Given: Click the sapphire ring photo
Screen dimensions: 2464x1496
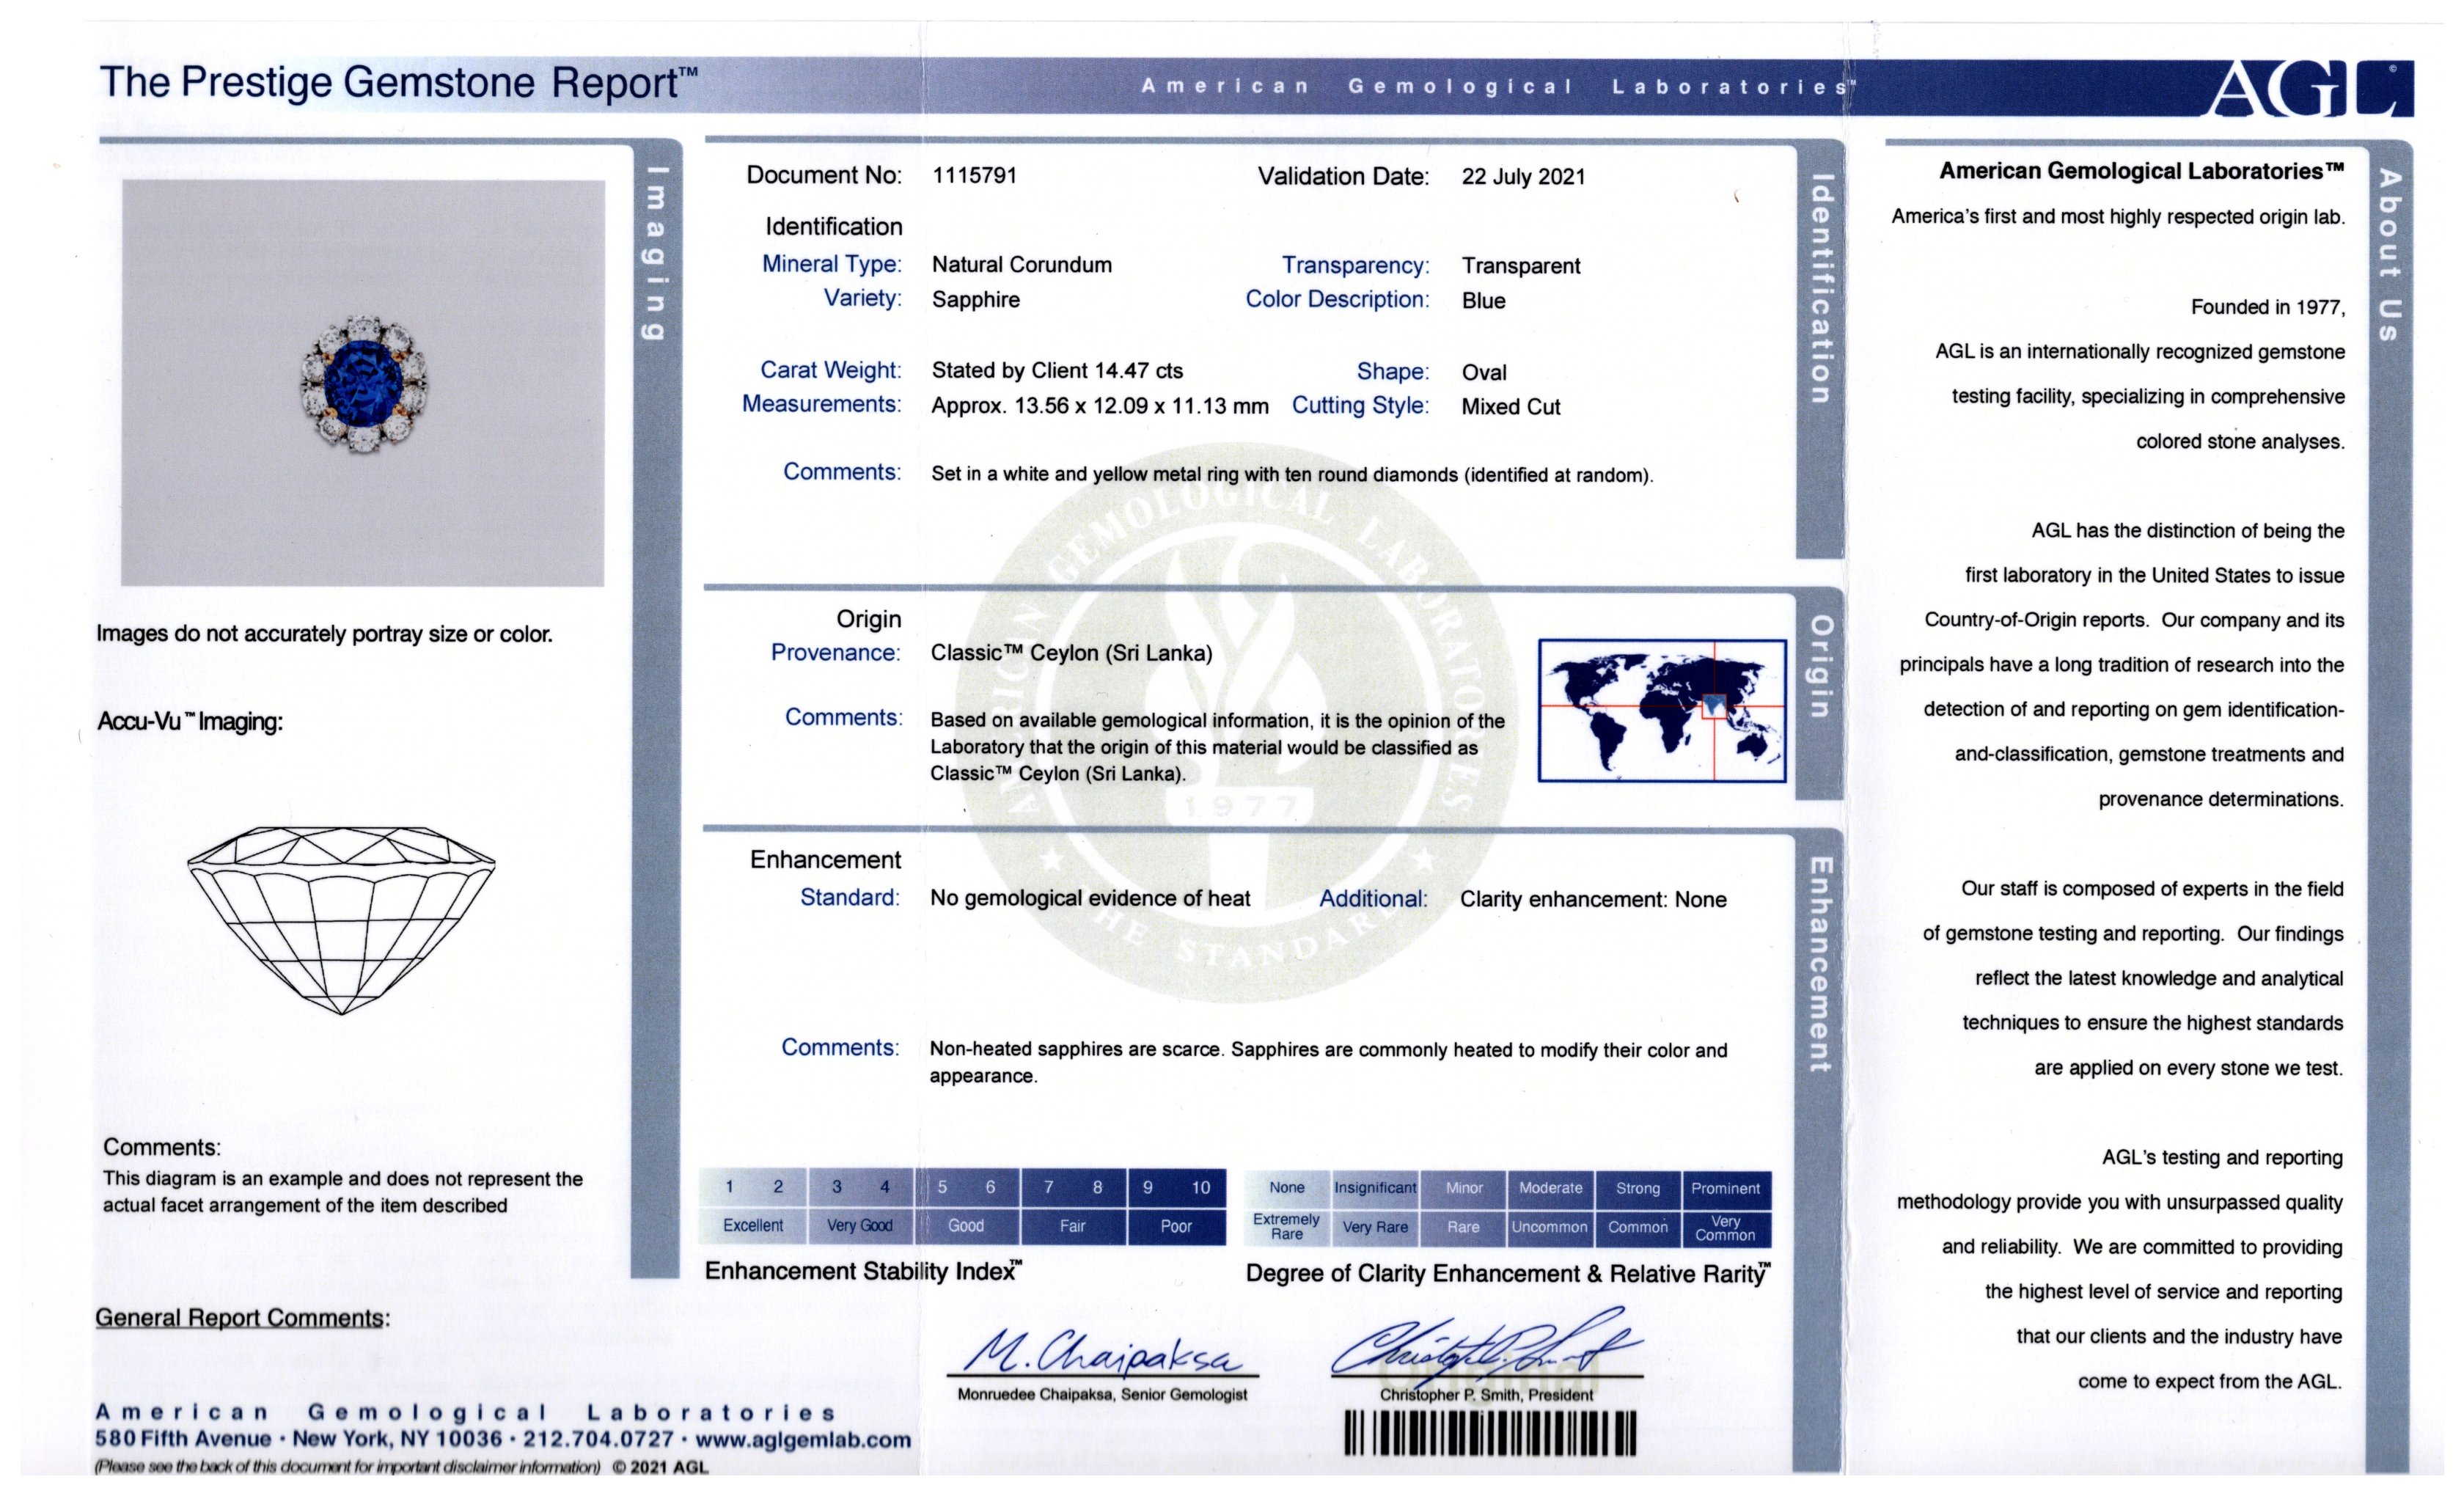Looking at the screenshot, I should coord(364,383).
